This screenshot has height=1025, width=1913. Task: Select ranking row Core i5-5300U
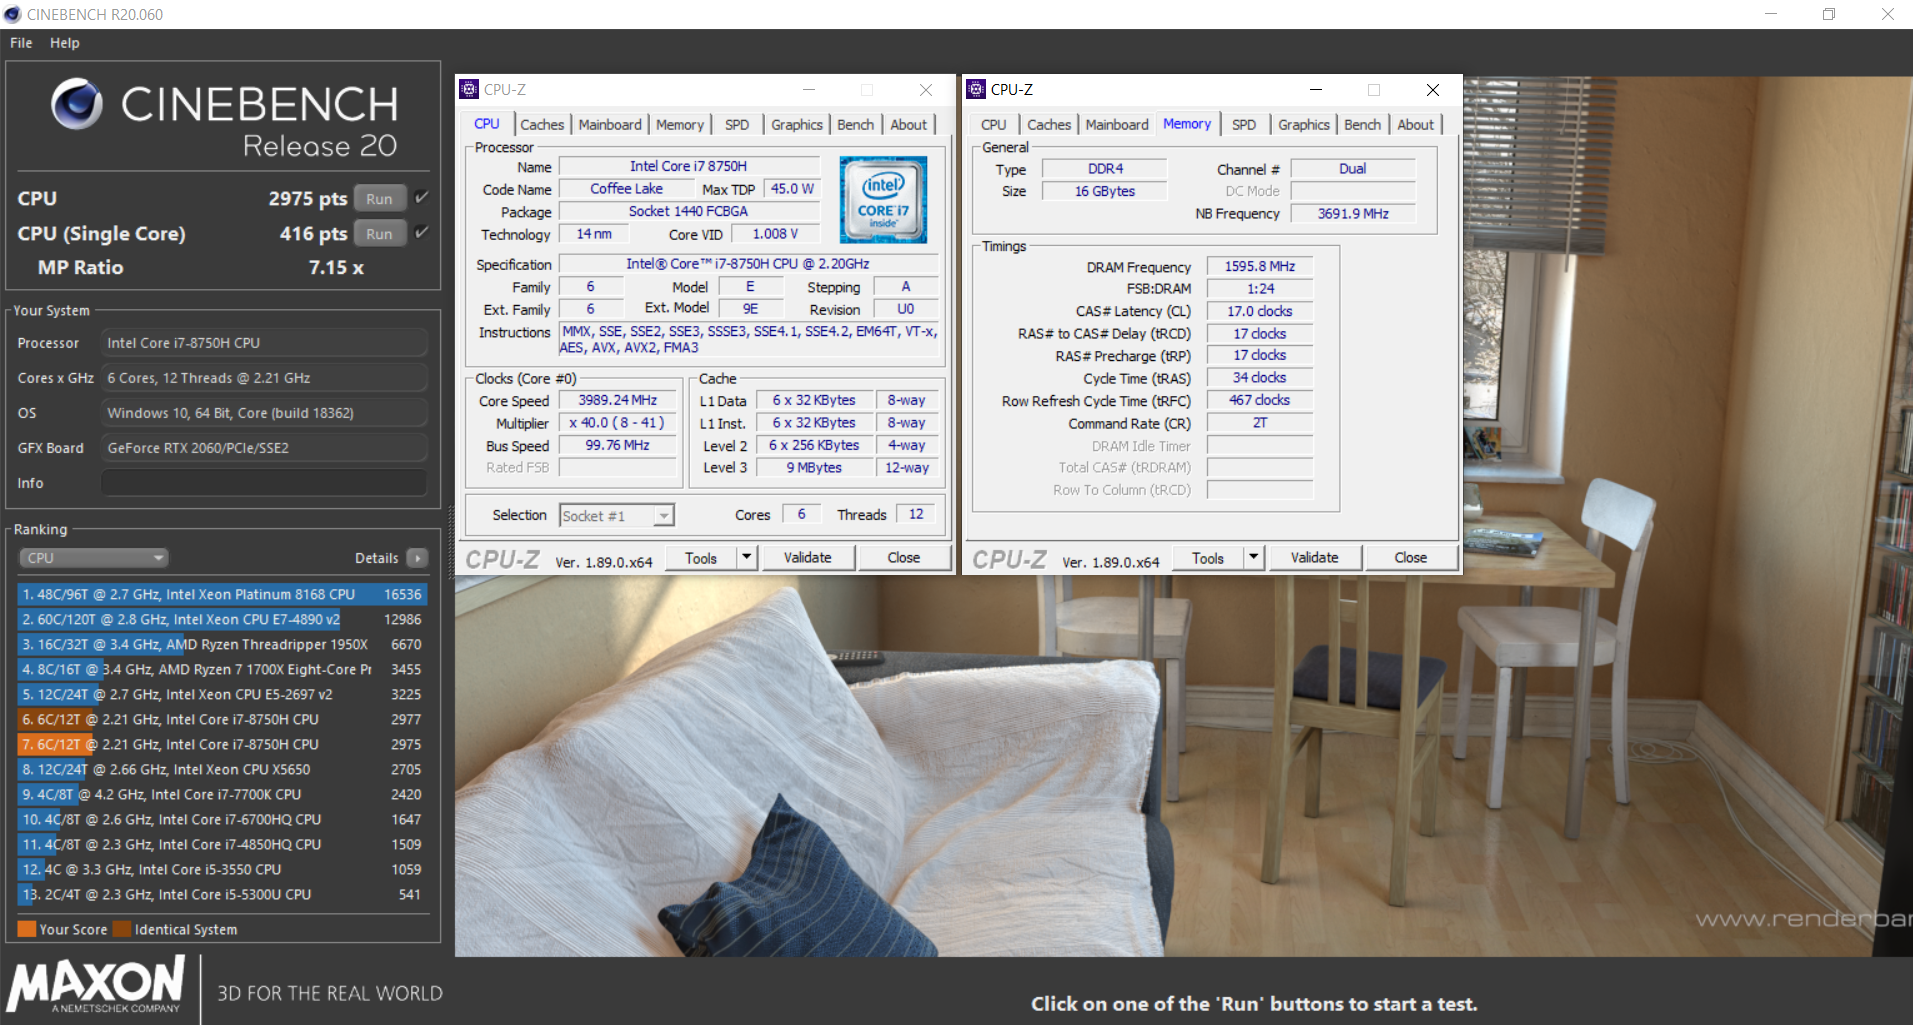pos(222,894)
